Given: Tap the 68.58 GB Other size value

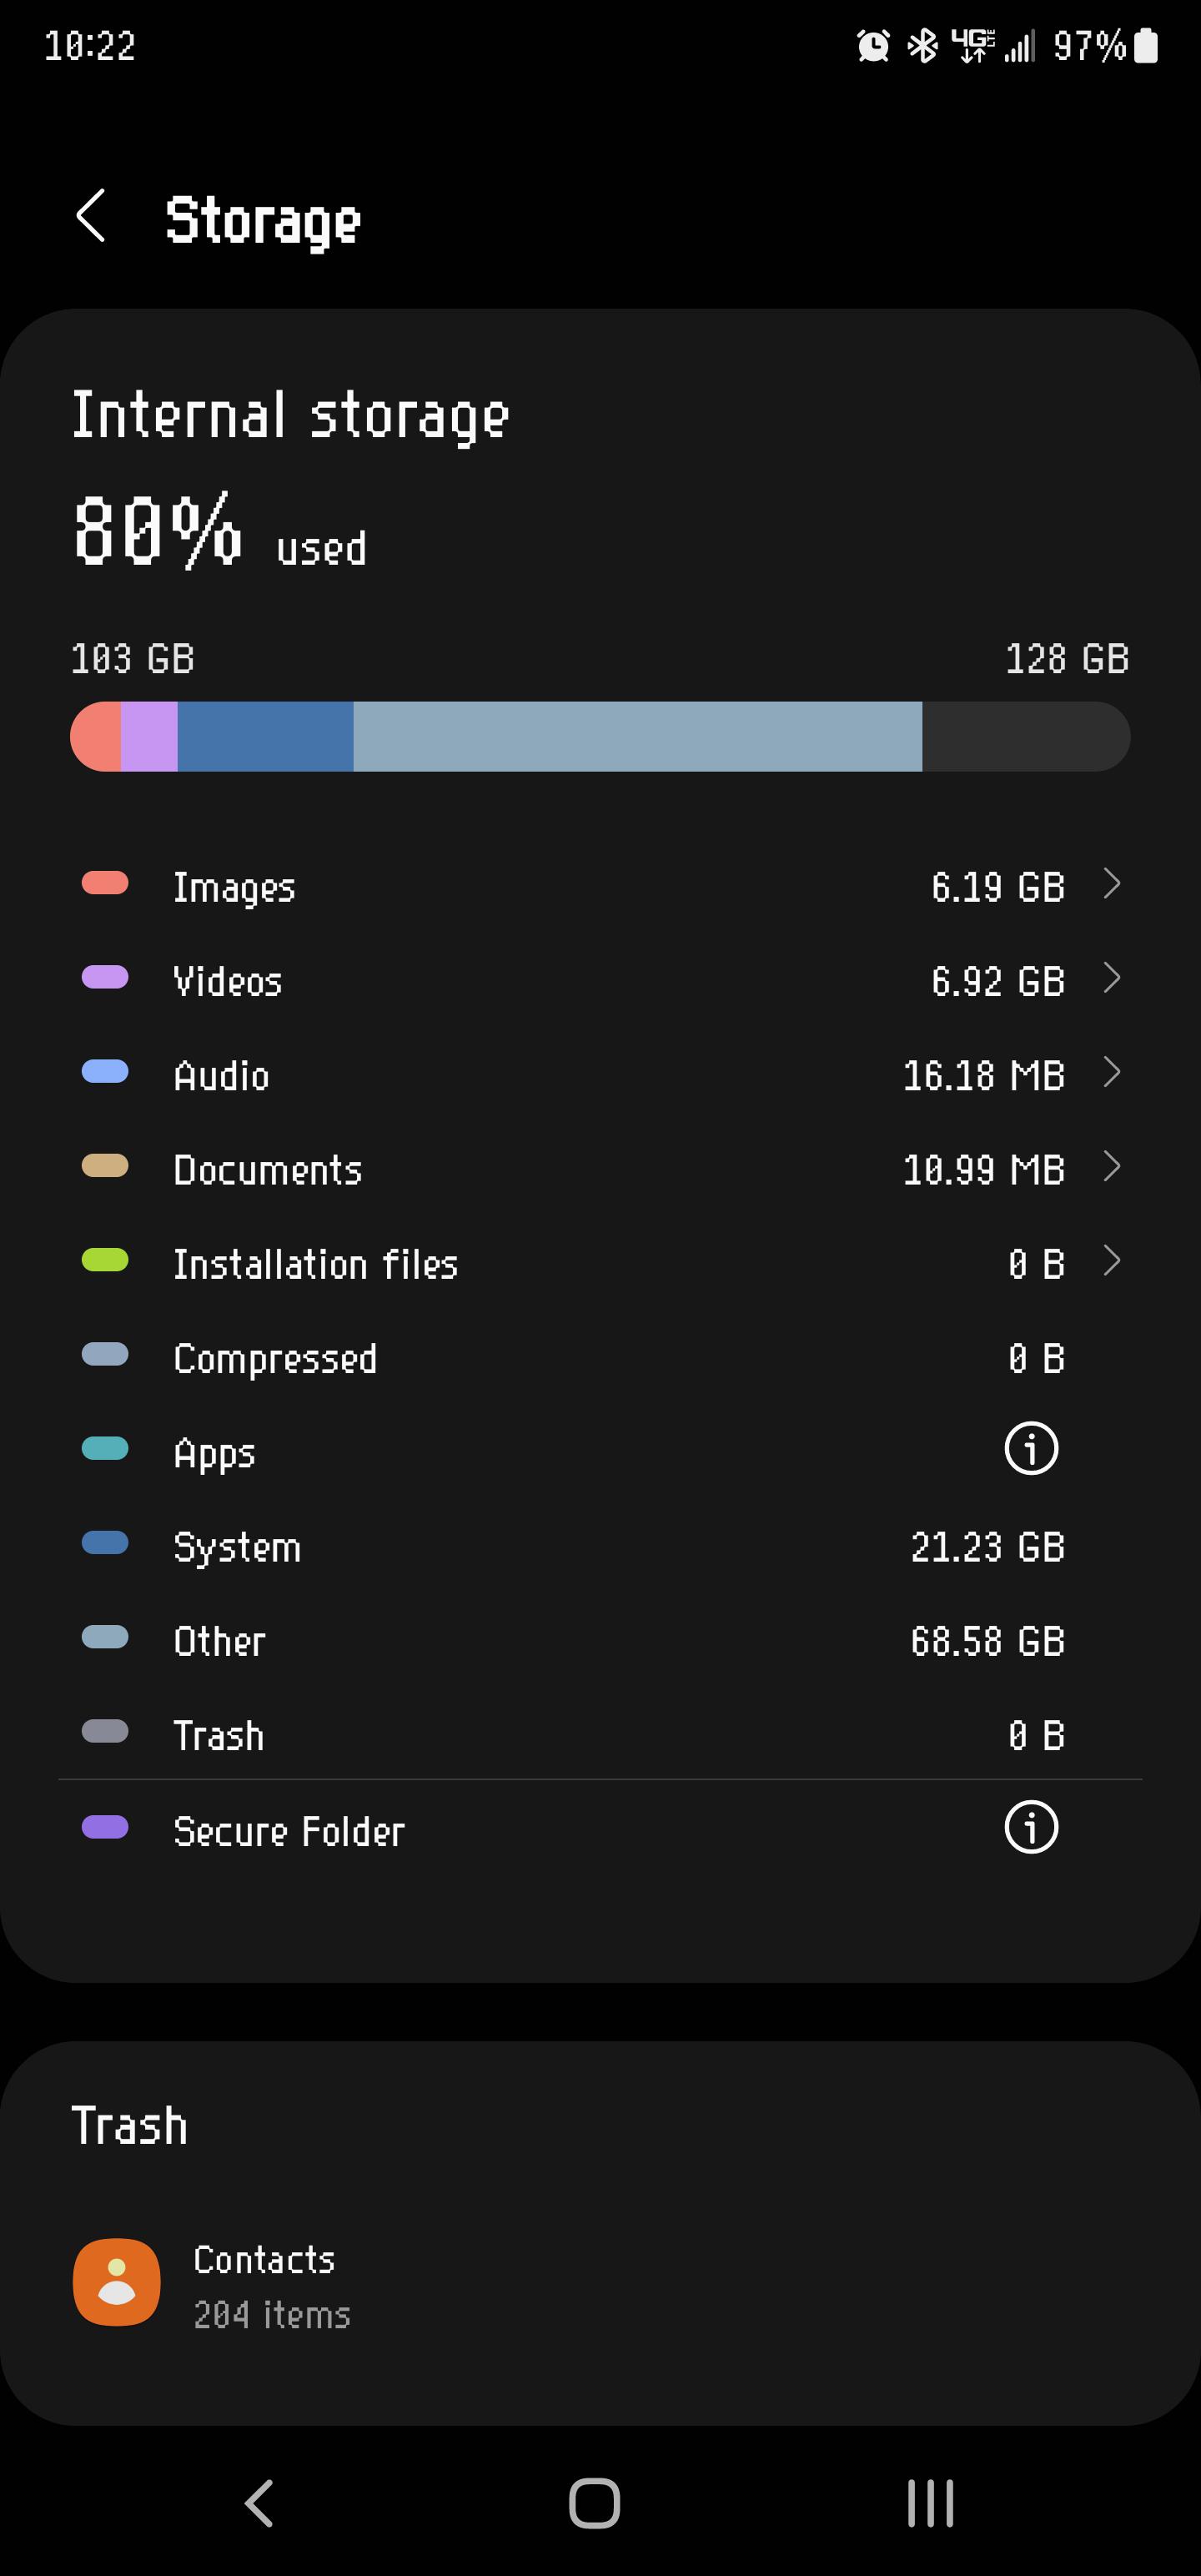Looking at the screenshot, I should [x=988, y=1641].
